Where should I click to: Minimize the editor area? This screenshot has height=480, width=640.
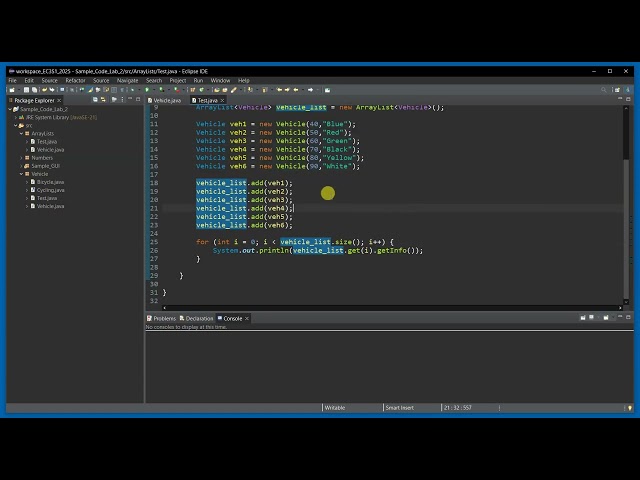coord(620,99)
